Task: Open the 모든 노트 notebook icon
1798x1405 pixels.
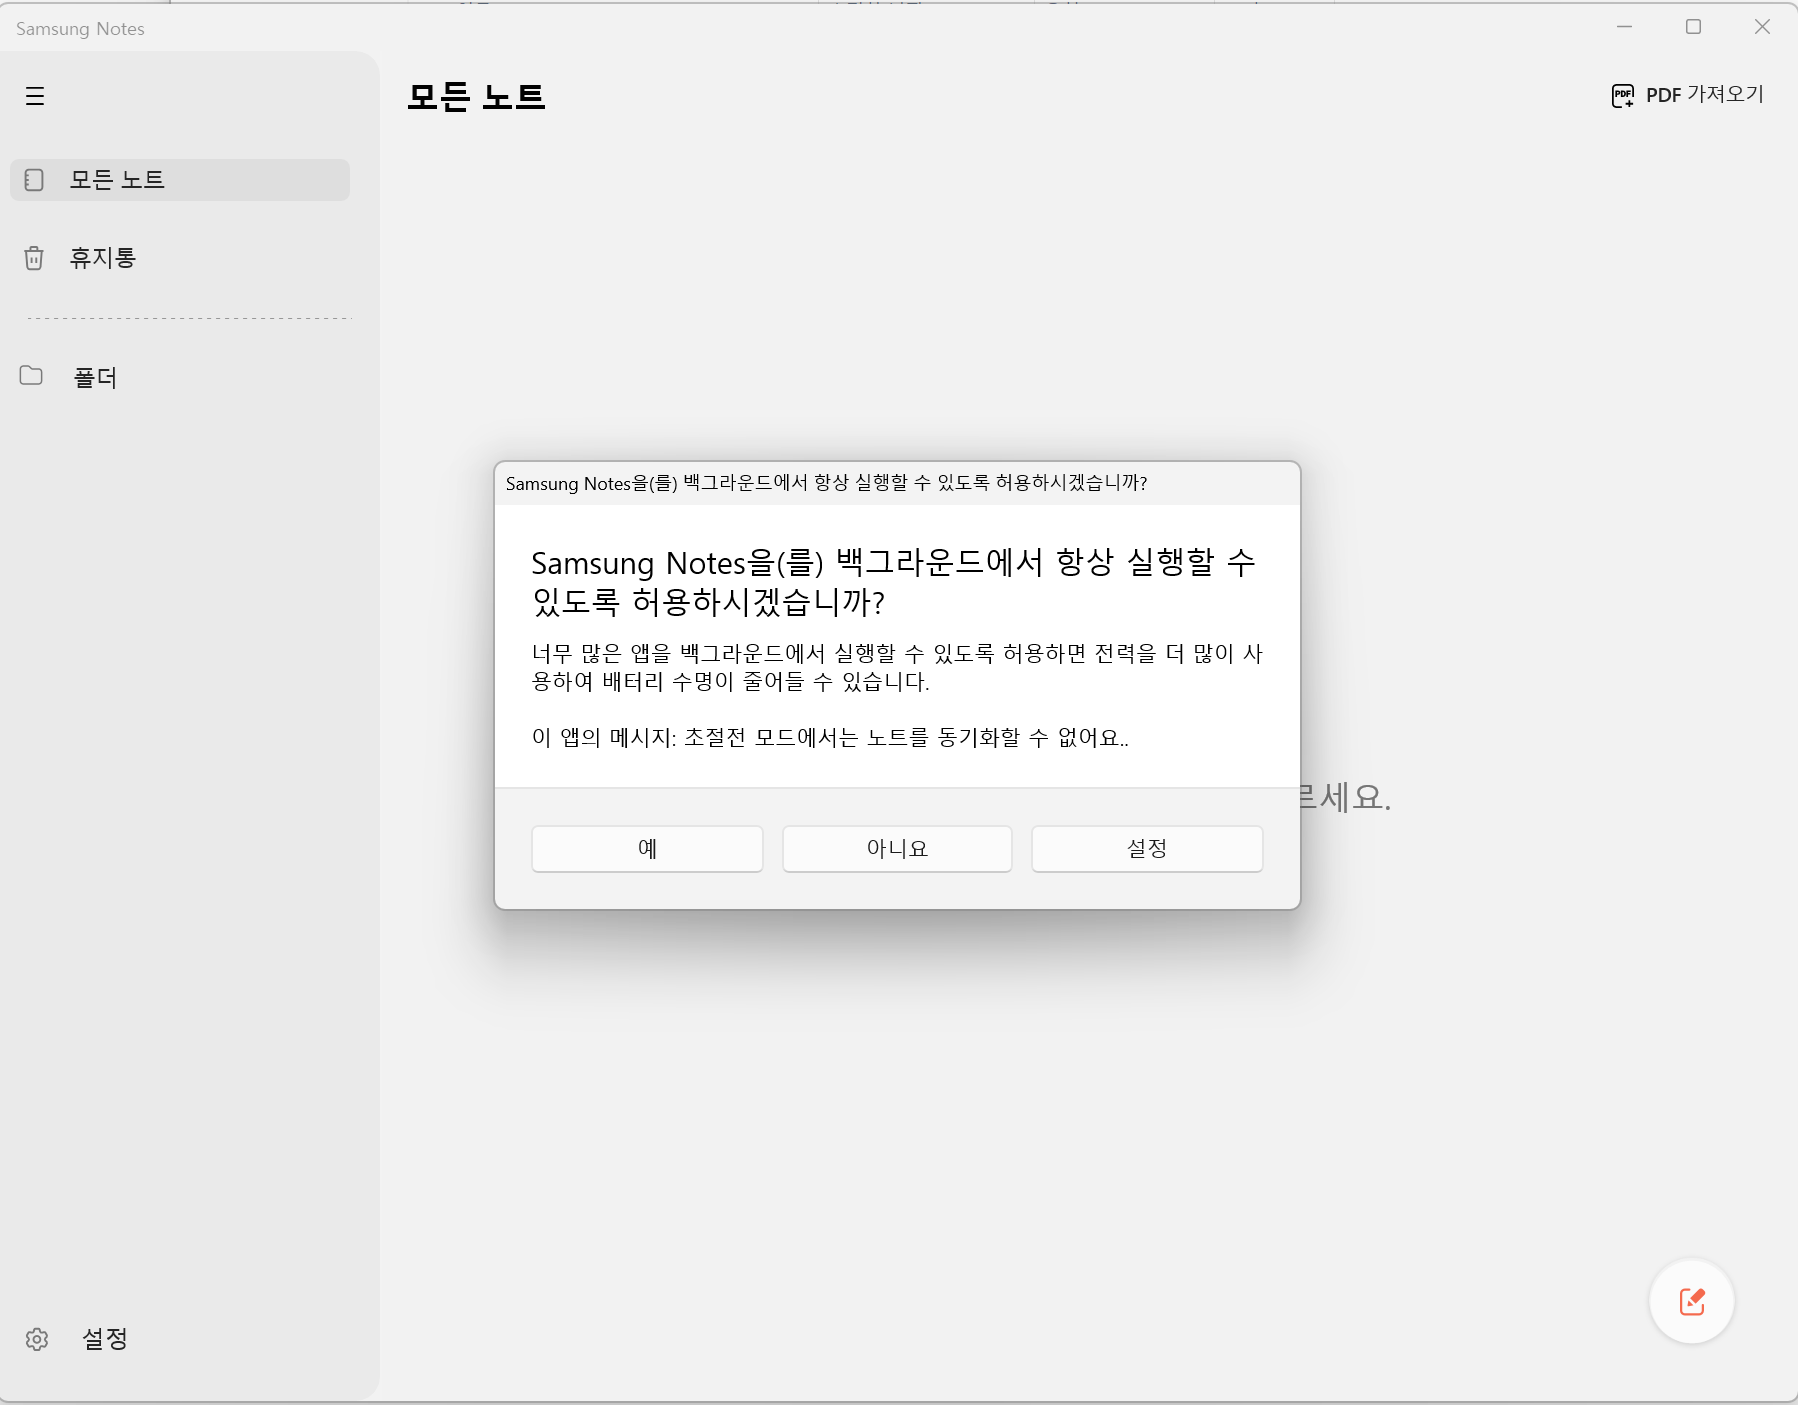Action: pos(34,180)
